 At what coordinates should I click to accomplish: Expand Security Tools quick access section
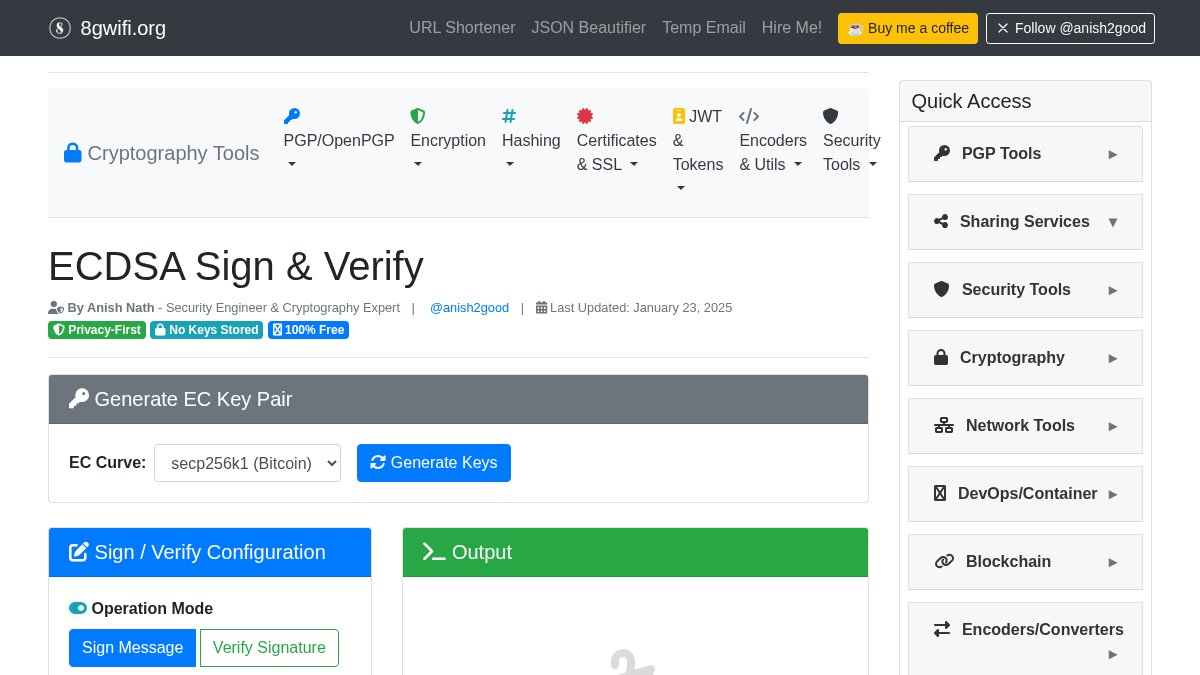1025,290
